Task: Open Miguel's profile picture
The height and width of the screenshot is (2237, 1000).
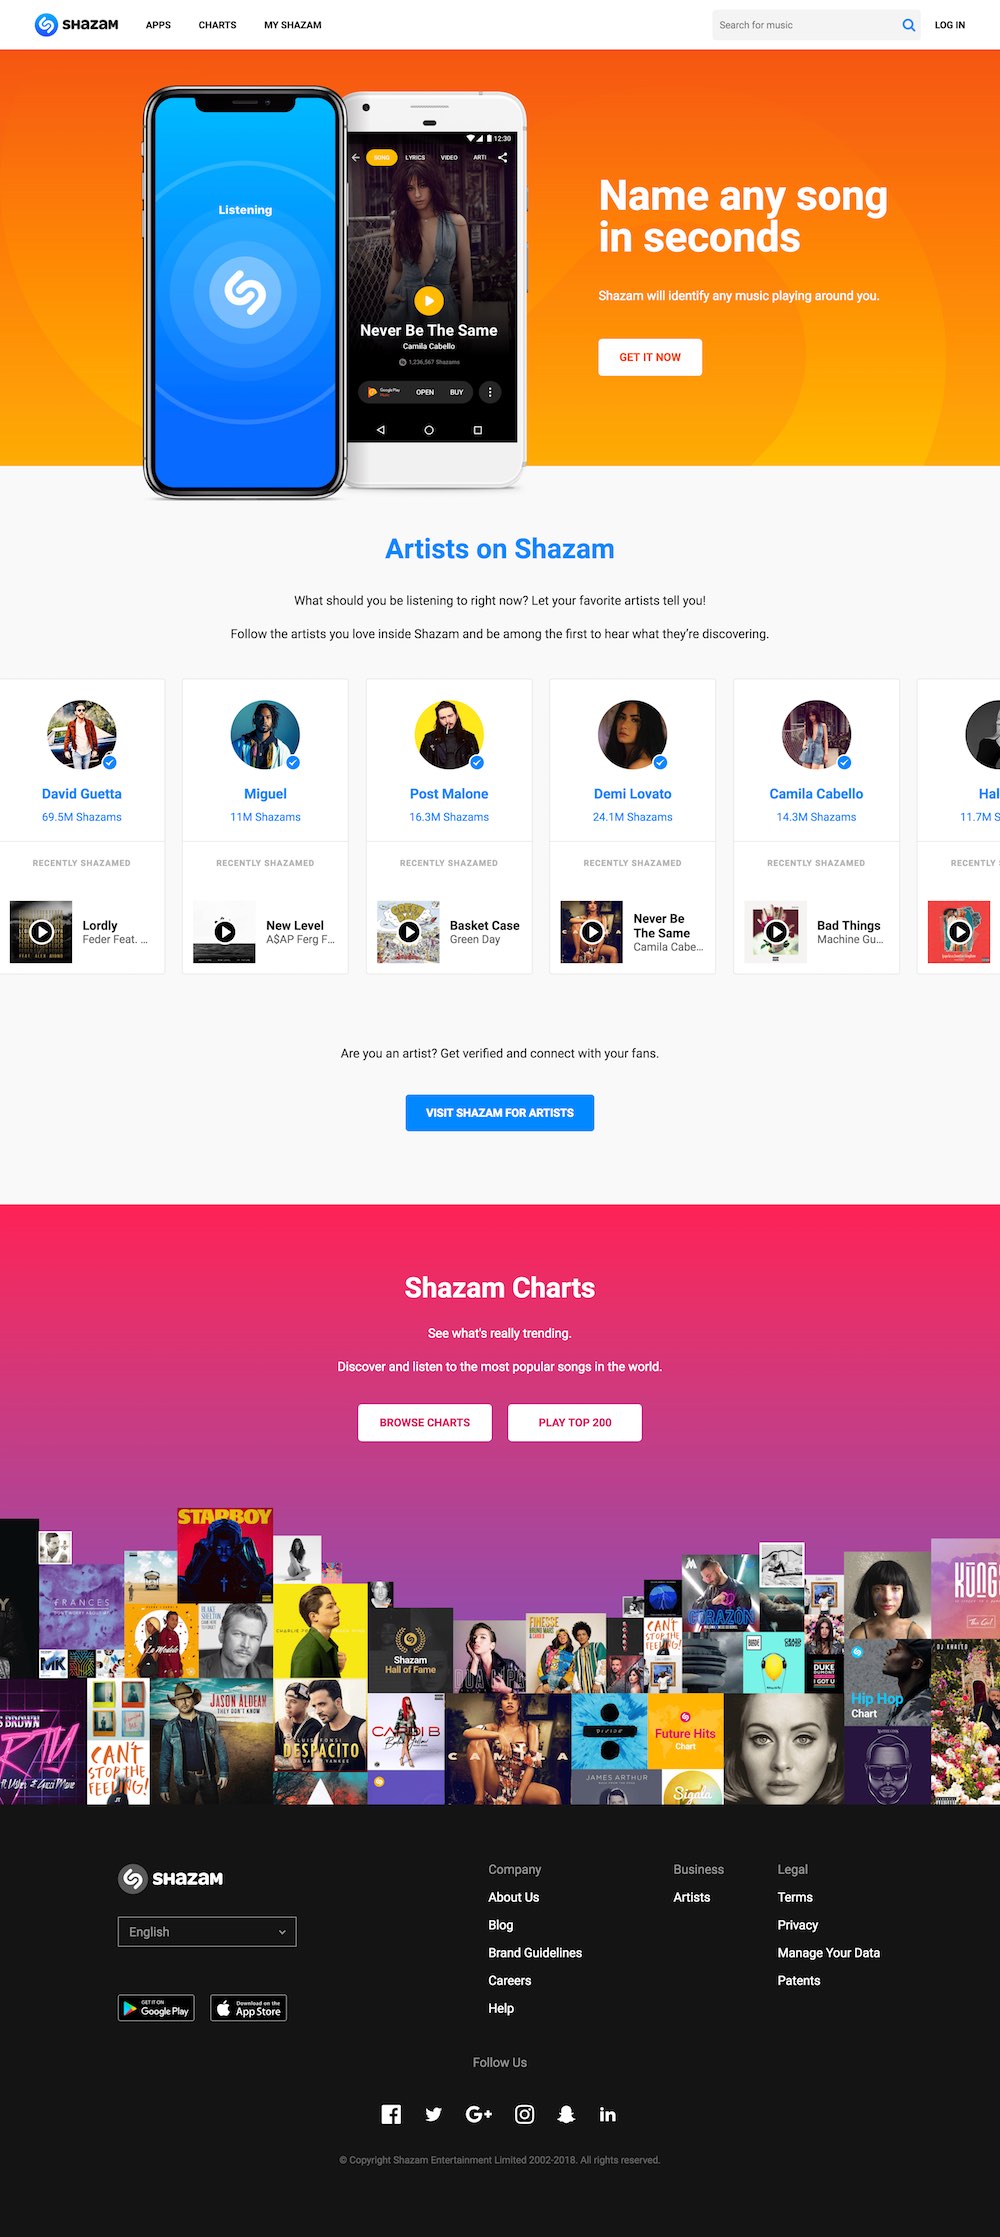Action: pos(265,735)
